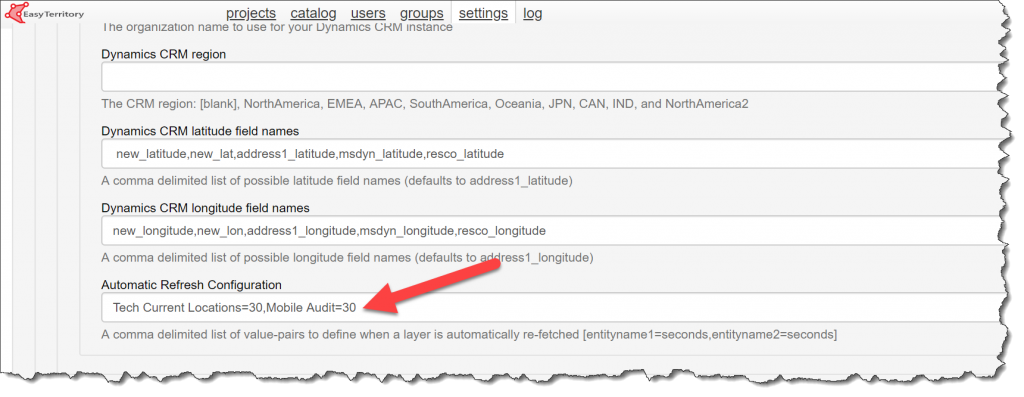Focus the Dynamics CRM region field
This screenshot has width=1024, height=397.
click(552, 78)
